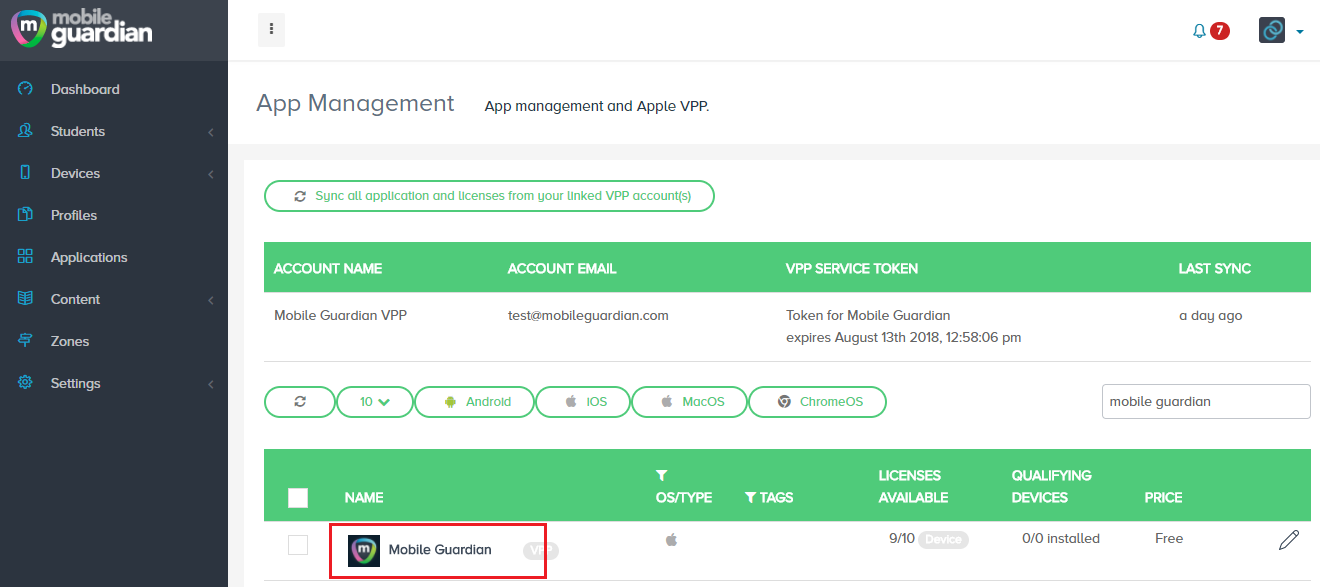Screen dimensions: 1320x587
Task: Click Token for Mobile Guardian text
Action: click(x=868, y=316)
